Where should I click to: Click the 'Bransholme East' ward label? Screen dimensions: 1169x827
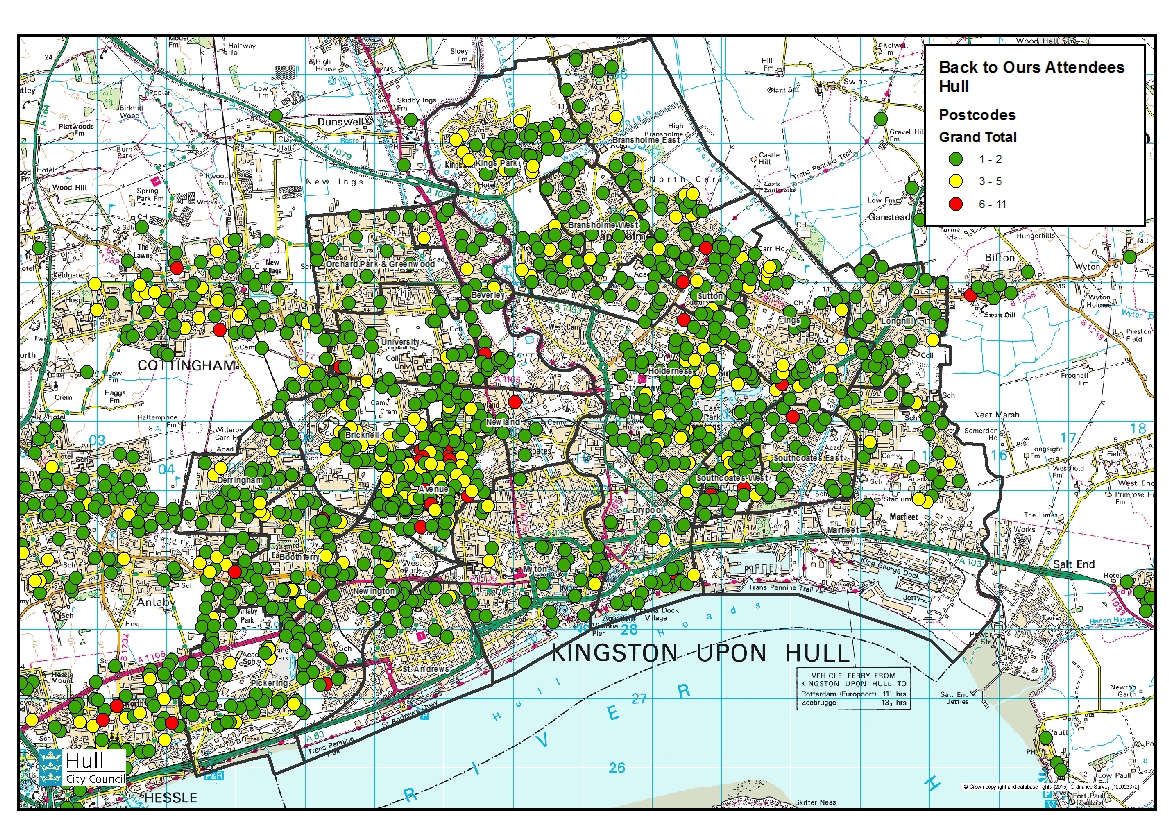pos(646,140)
